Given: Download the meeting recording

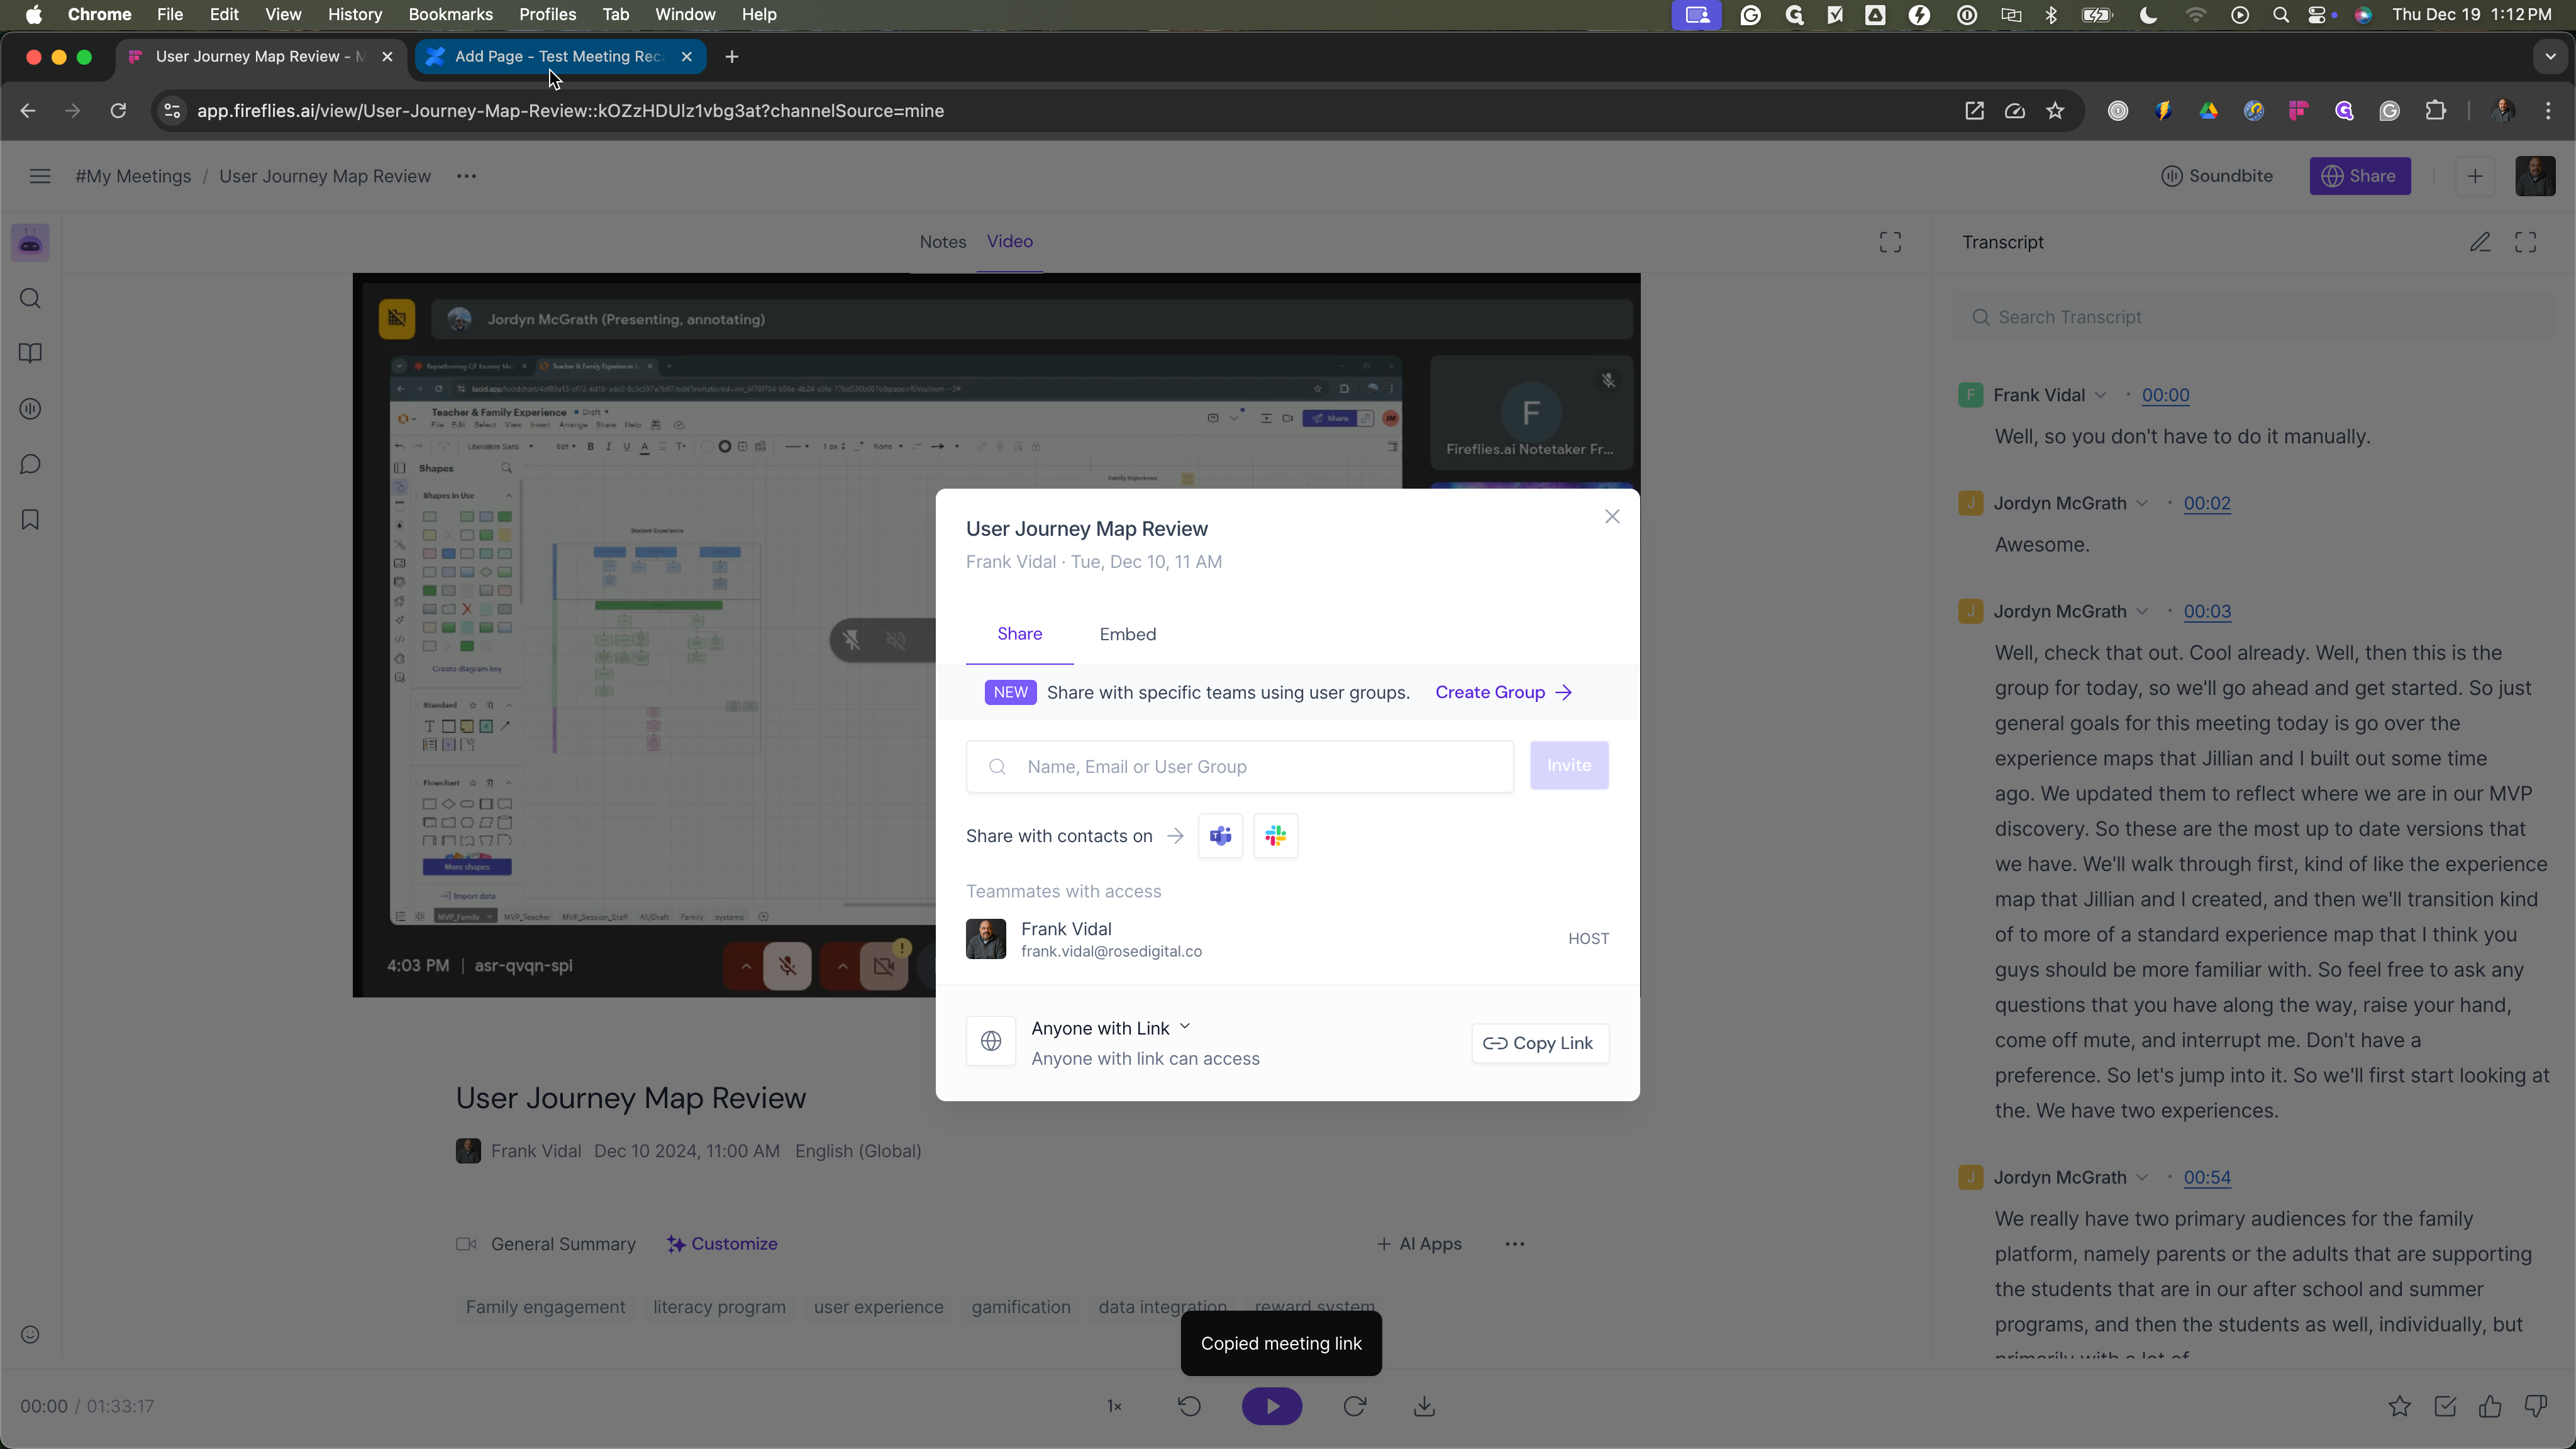Looking at the screenshot, I should pos(1425,1406).
